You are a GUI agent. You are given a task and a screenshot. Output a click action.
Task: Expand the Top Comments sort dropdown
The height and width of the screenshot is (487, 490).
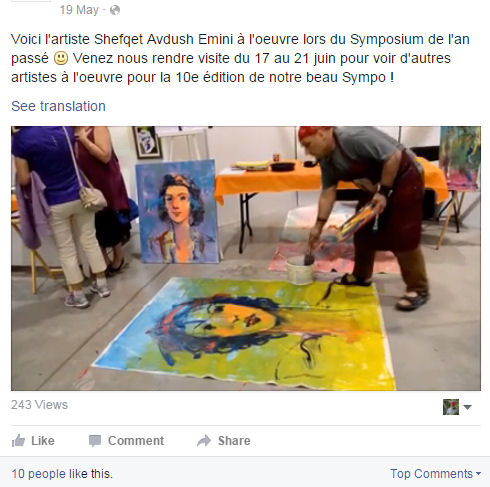[435, 474]
